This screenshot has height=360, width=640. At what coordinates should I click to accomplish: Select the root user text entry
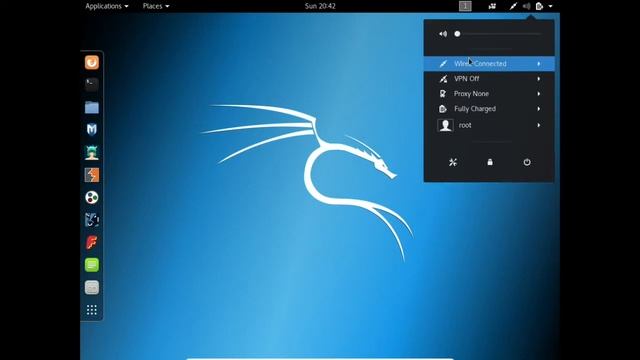tap(465, 125)
